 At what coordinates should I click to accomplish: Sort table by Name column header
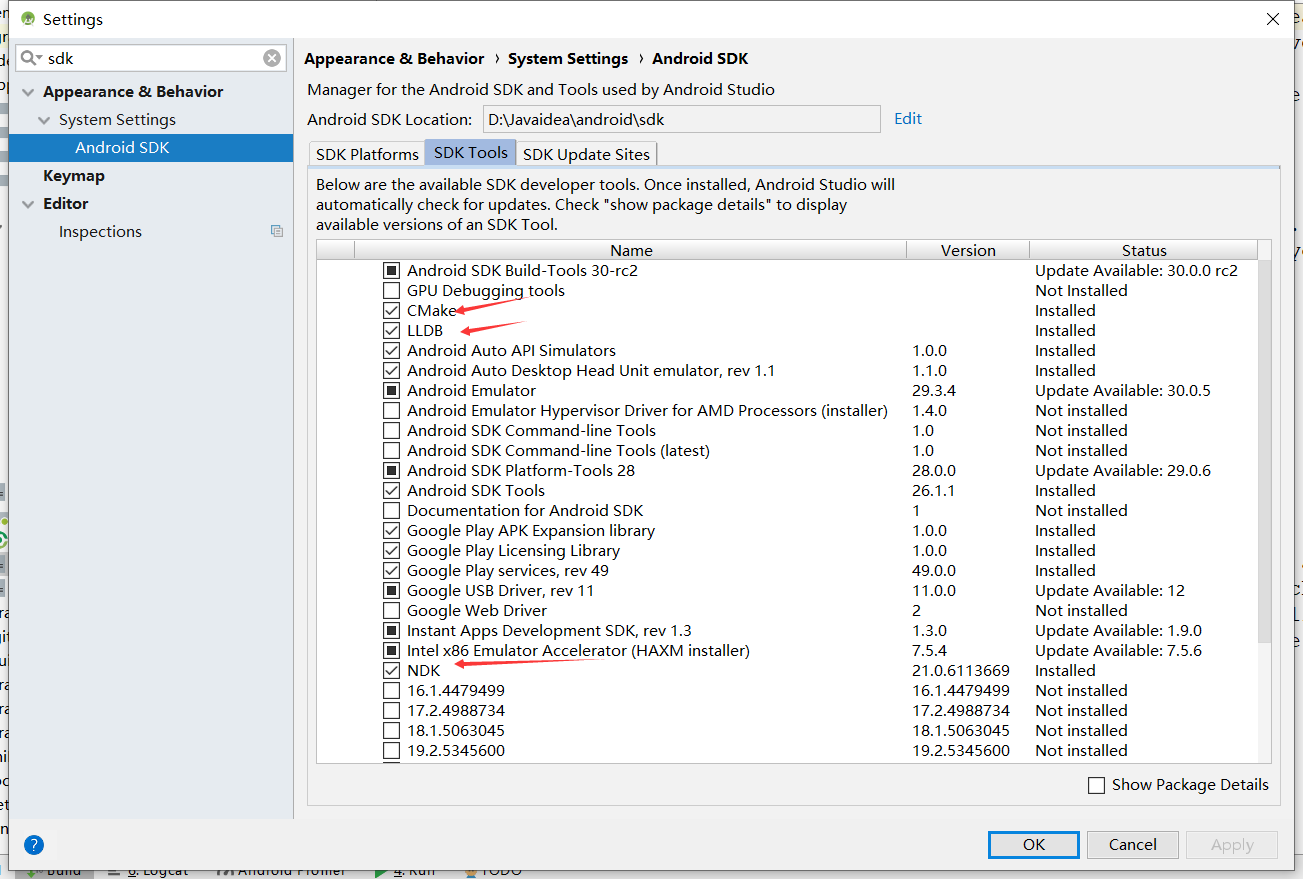coord(631,250)
